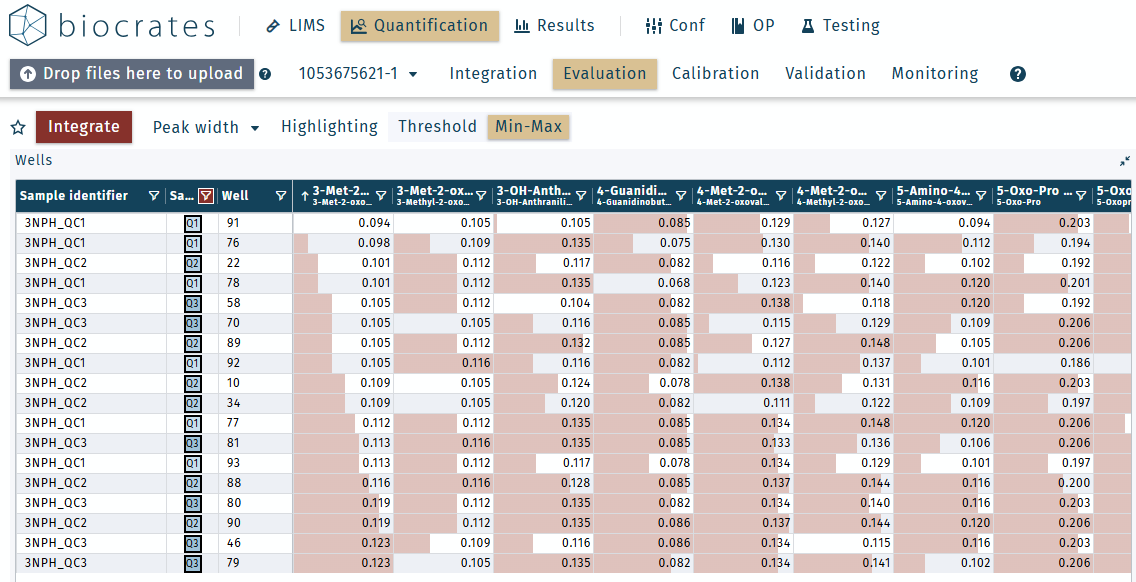Viewport: 1136px width, 582px height.
Task: Select the 0.075 value in well 76 row
Action: (643, 244)
